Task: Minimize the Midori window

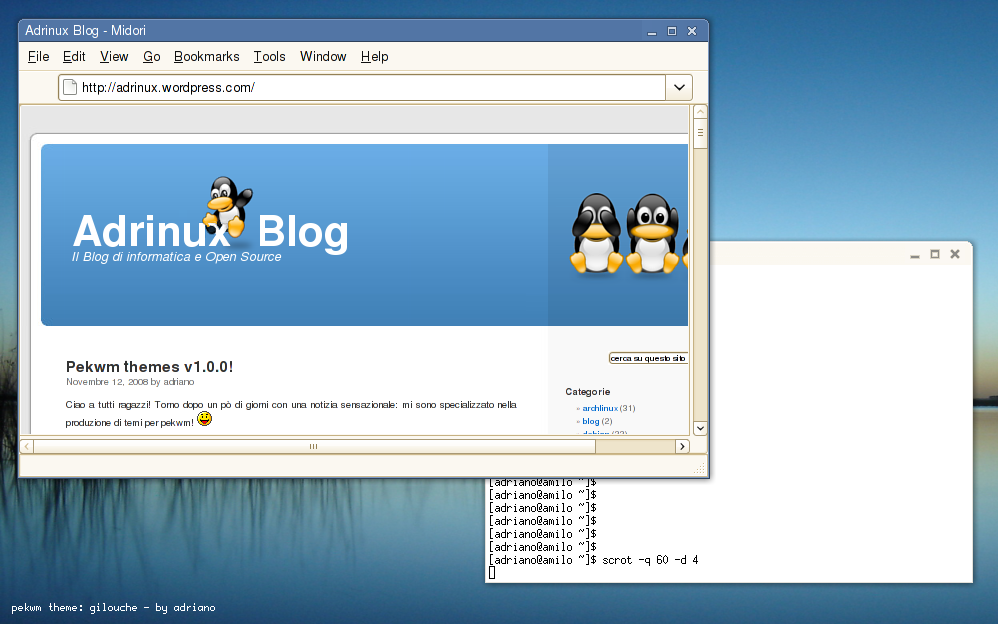Action: (652, 31)
